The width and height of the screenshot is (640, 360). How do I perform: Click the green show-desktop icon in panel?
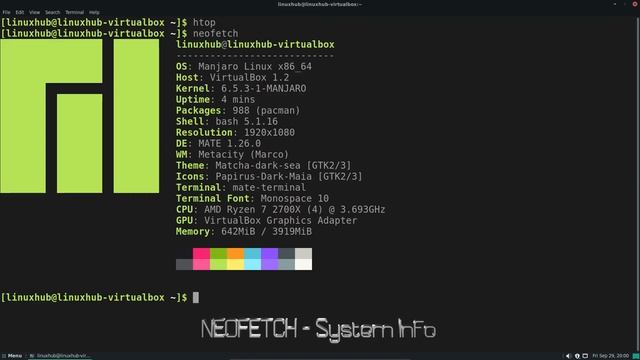(636, 356)
